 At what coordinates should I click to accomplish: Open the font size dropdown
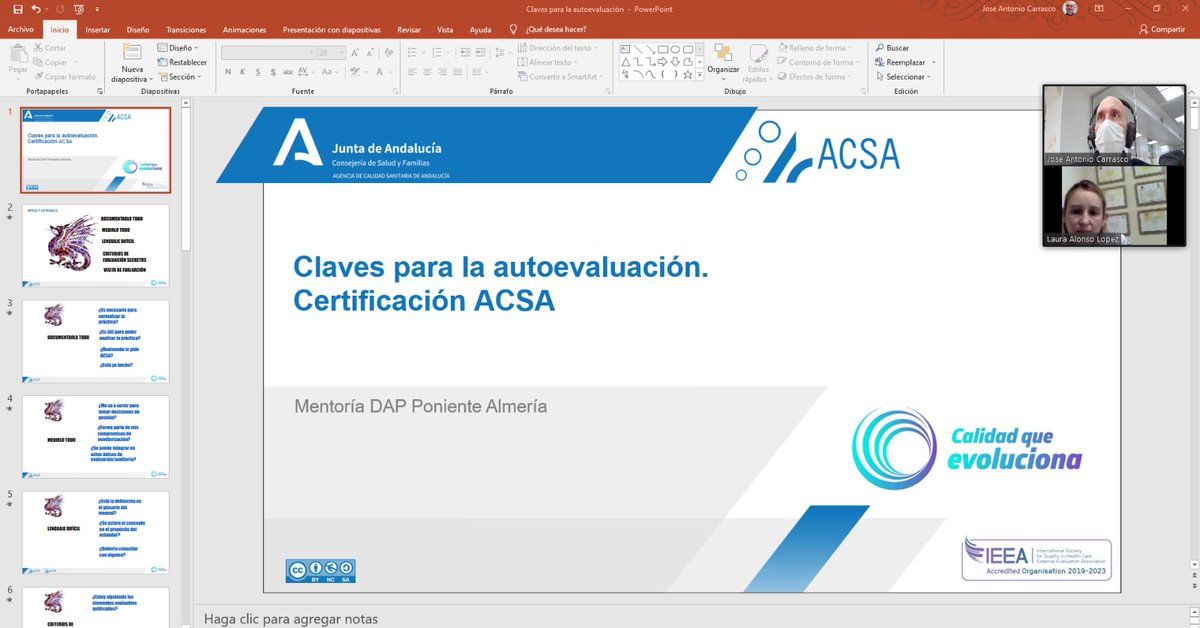[x=342, y=53]
